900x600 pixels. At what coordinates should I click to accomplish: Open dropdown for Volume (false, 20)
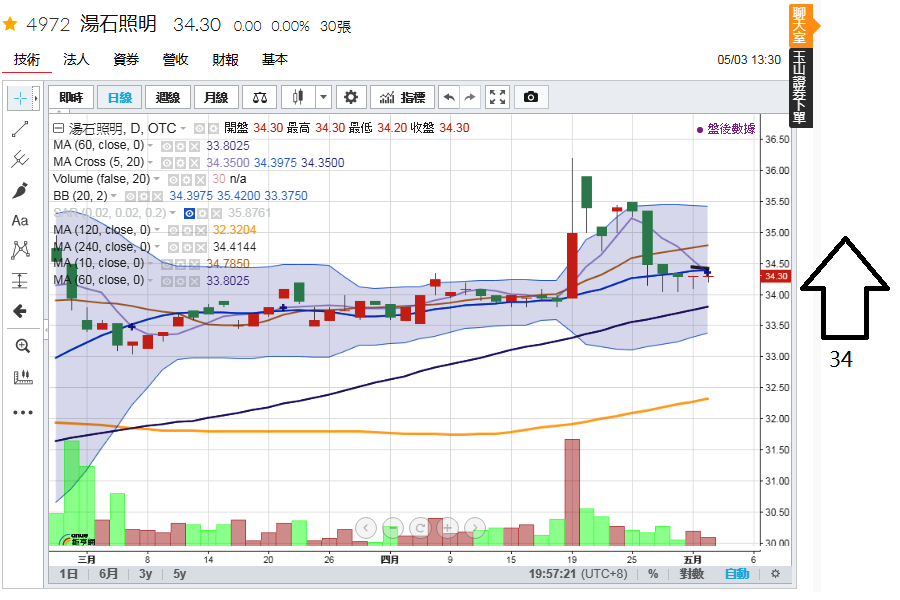coord(157,179)
